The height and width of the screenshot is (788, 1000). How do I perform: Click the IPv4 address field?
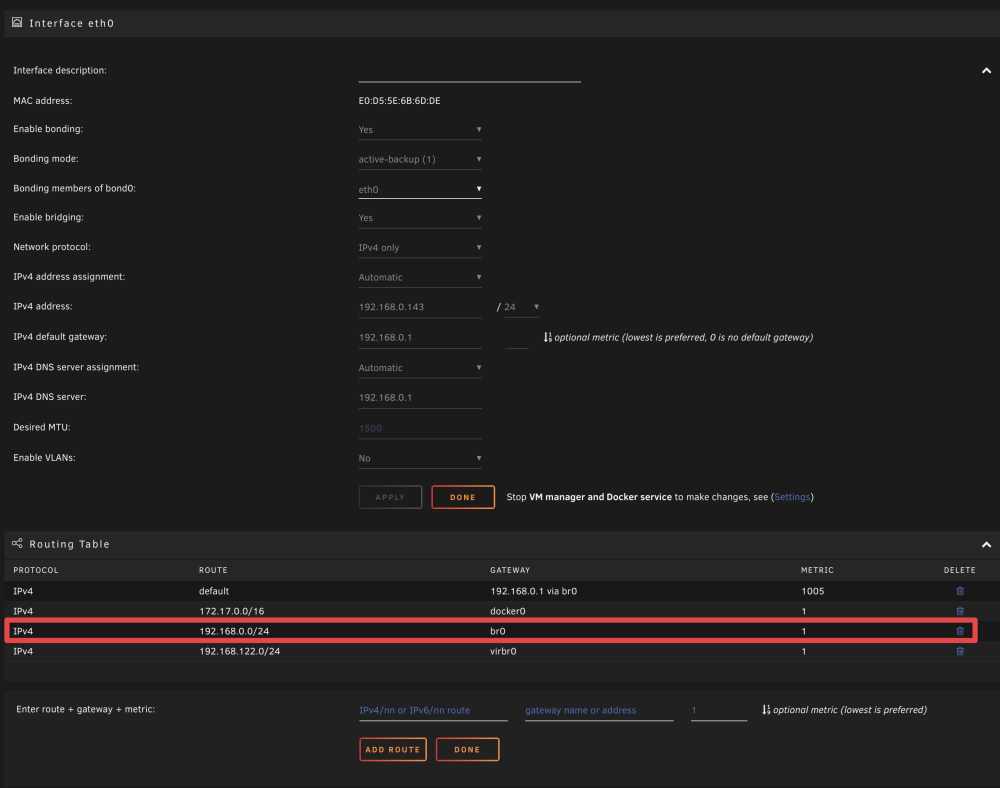click(x=420, y=307)
